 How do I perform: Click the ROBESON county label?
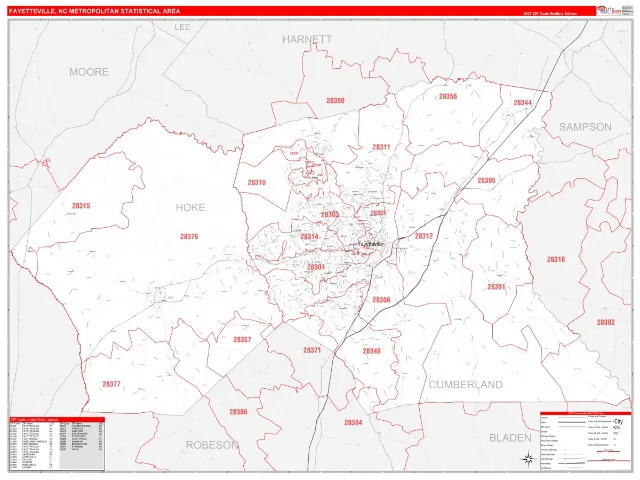tap(212, 445)
